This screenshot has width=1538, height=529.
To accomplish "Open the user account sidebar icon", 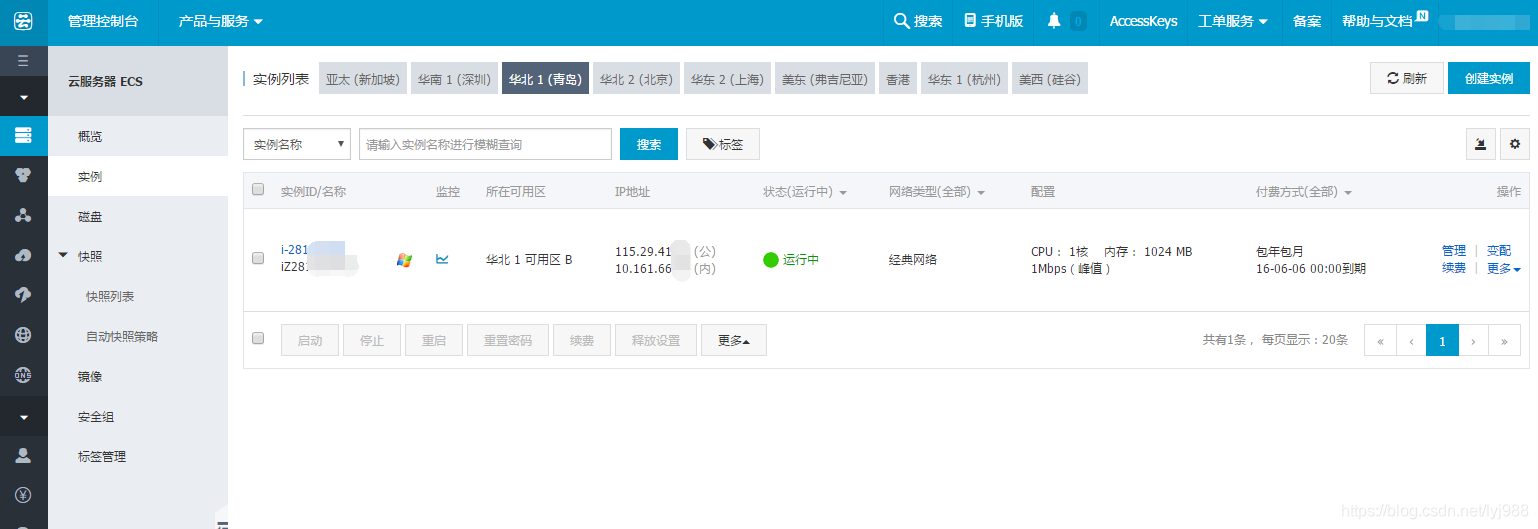I will [x=23, y=455].
